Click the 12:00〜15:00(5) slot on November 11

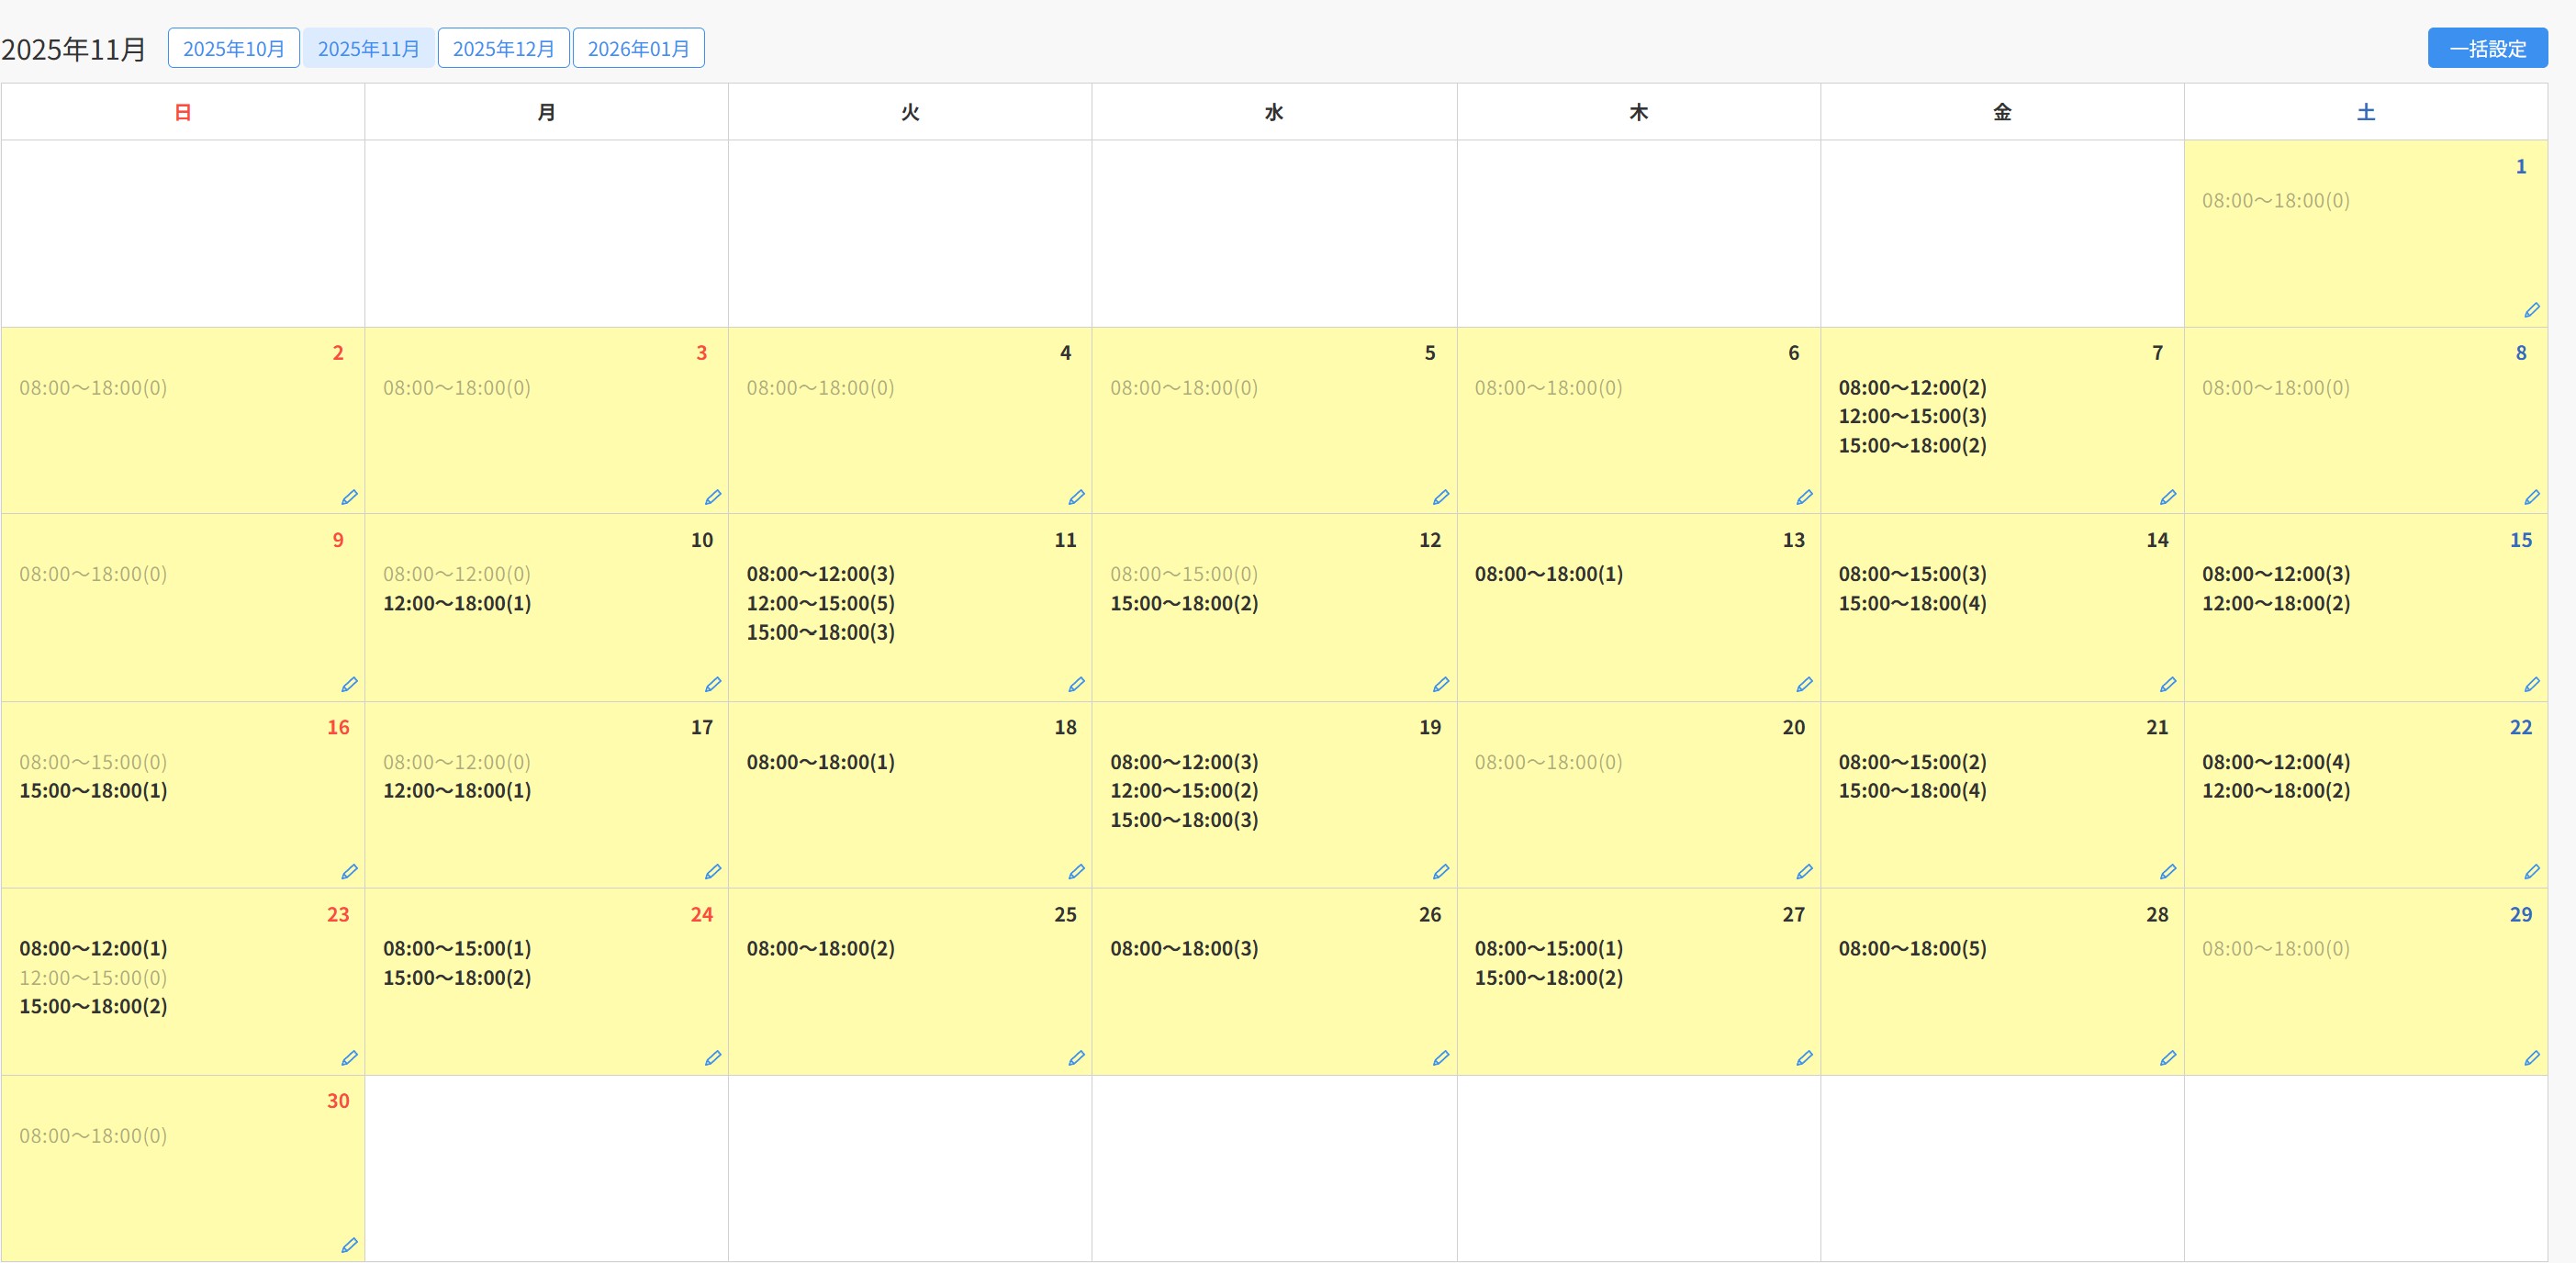820,603
